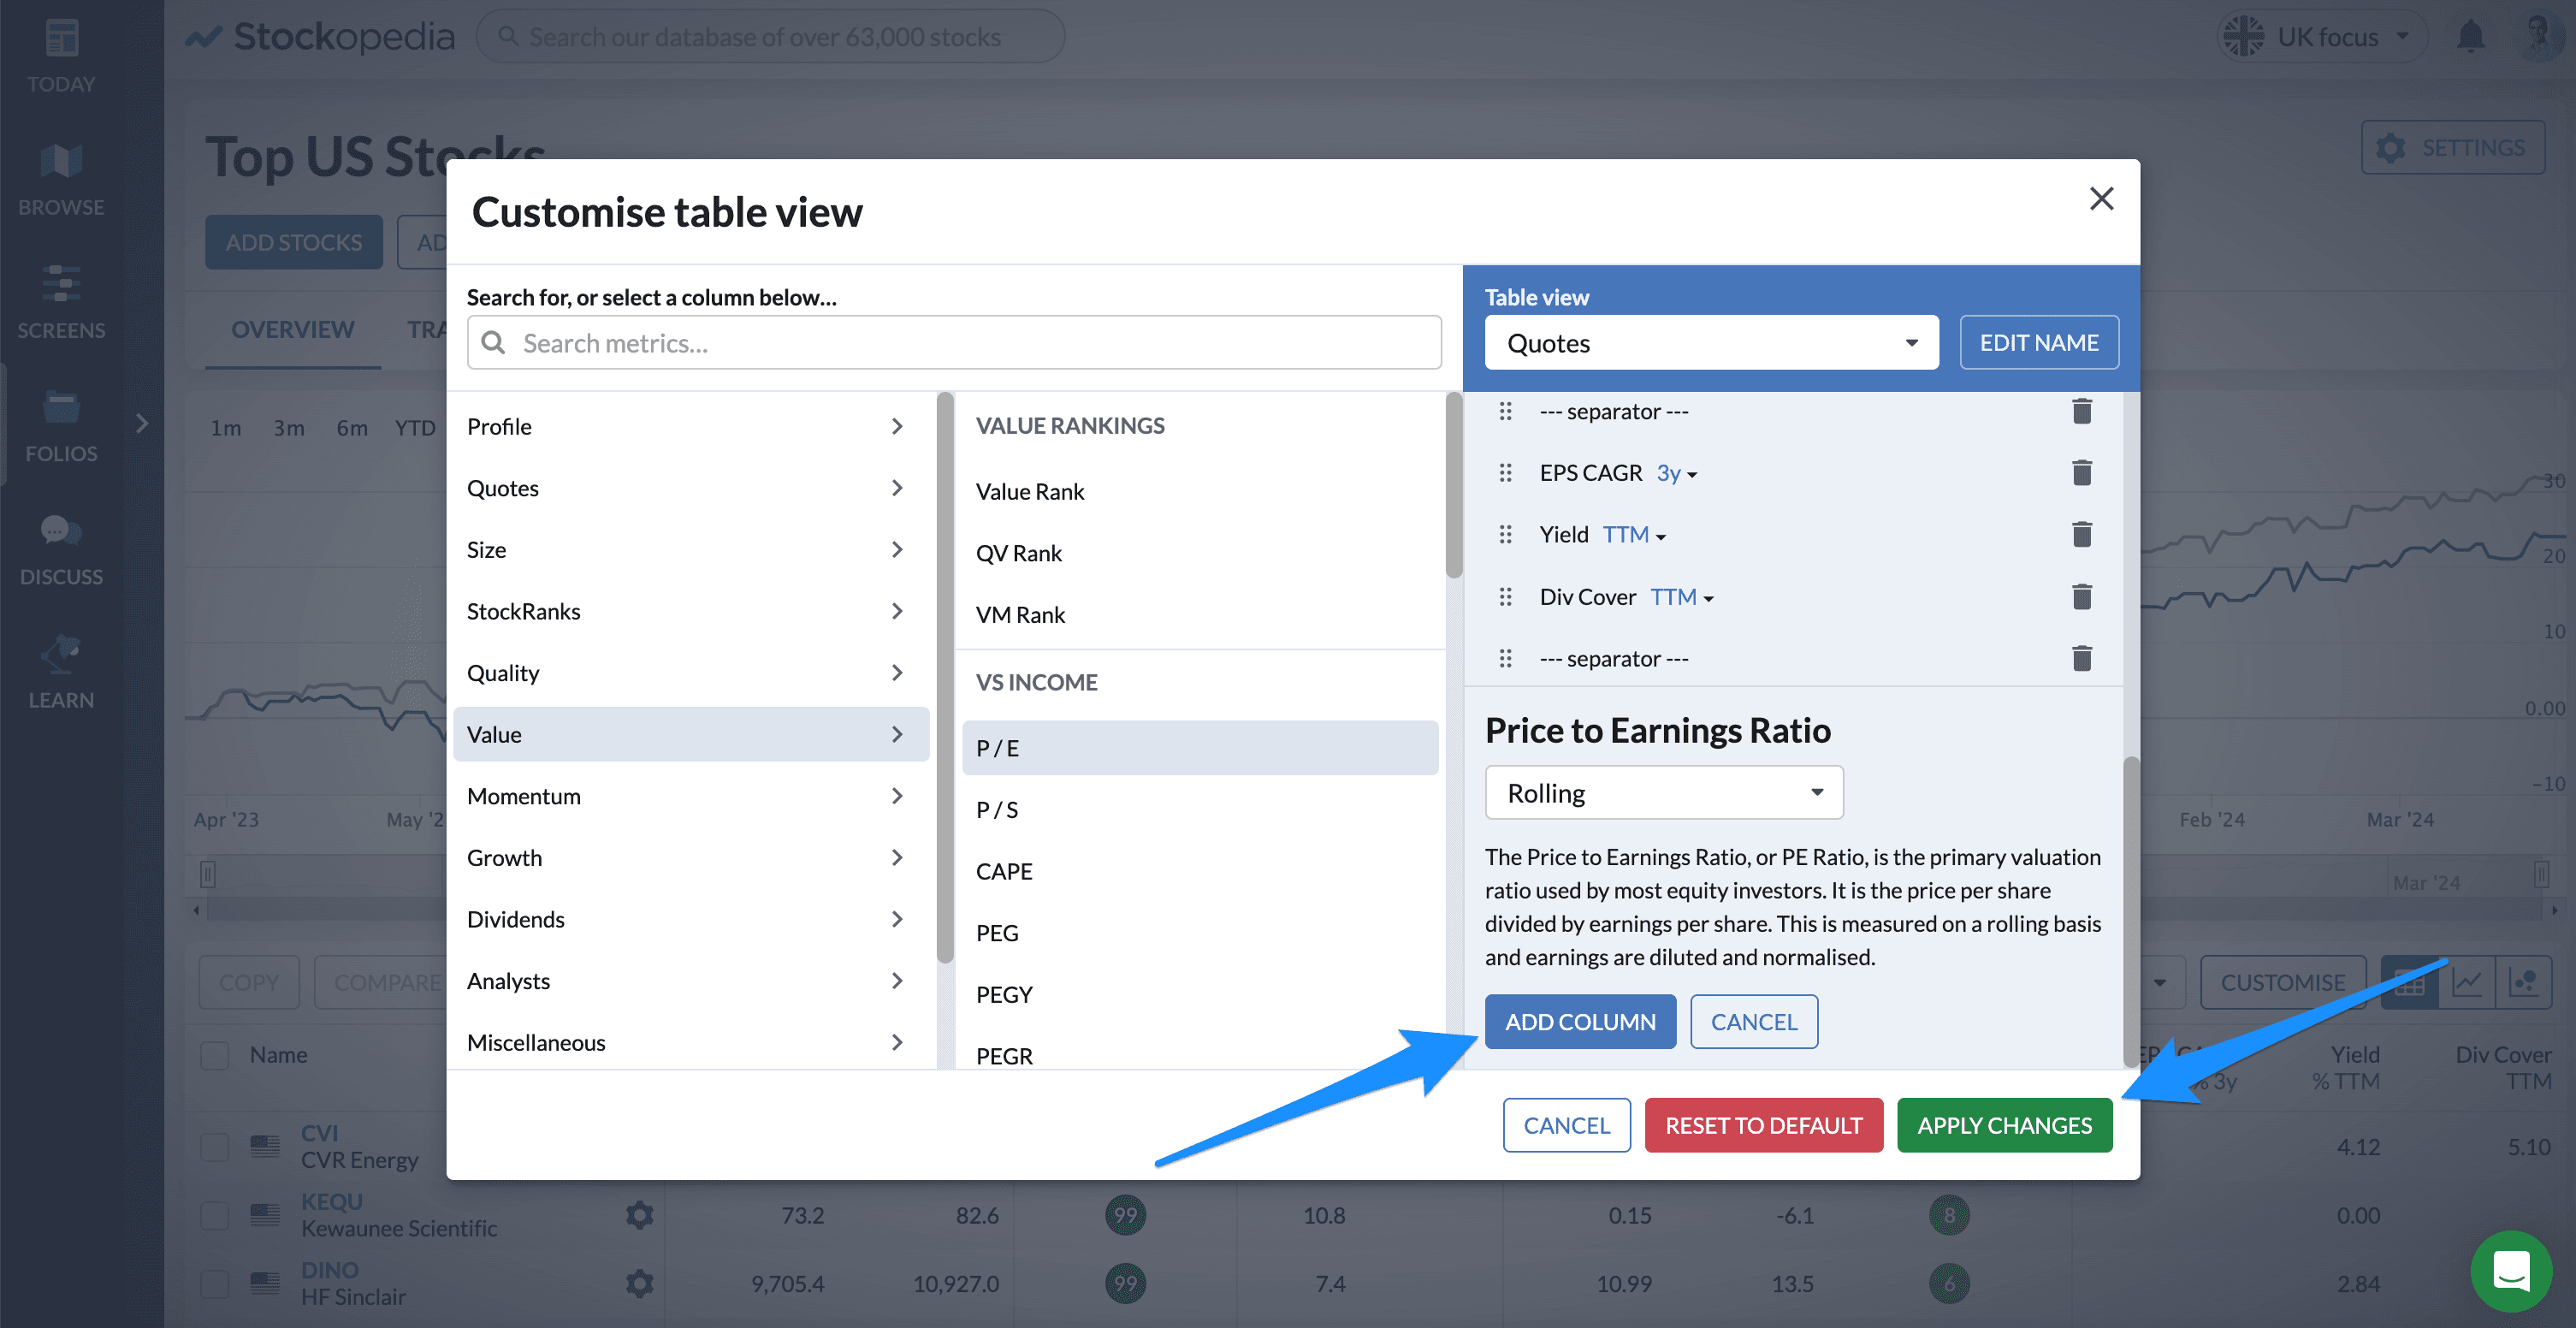Remove the Yield column using trash icon
Image resolution: width=2576 pixels, height=1328 pixels.
pyautogui.click(x=2081, y=535)
